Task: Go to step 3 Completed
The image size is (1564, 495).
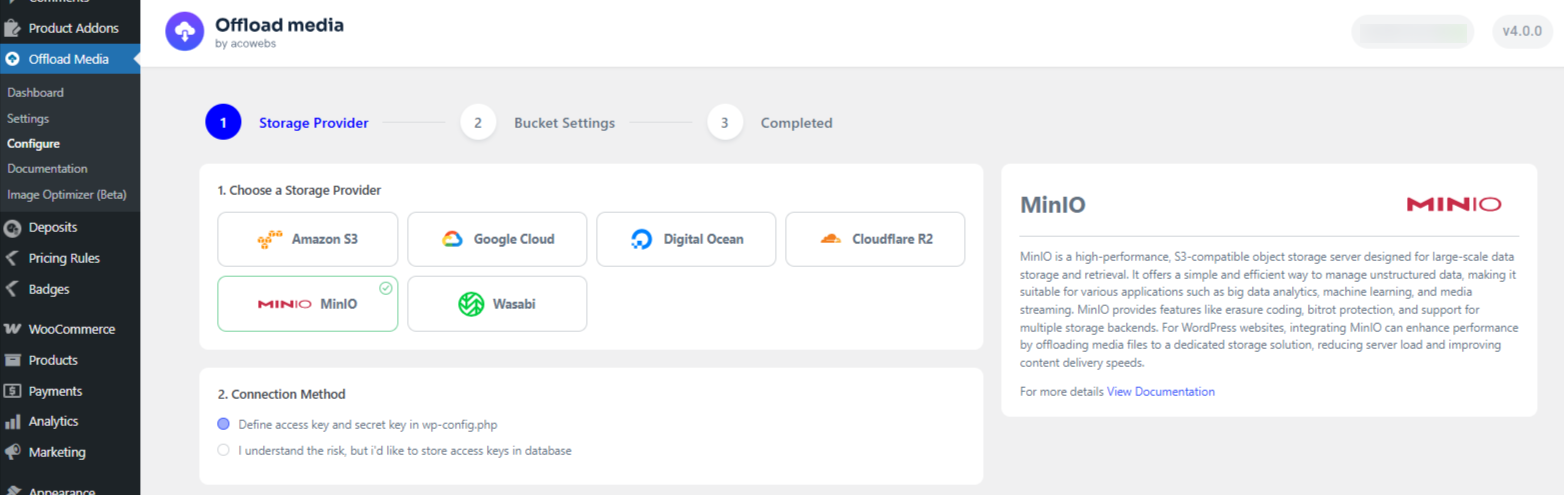Action: point(770,123)
